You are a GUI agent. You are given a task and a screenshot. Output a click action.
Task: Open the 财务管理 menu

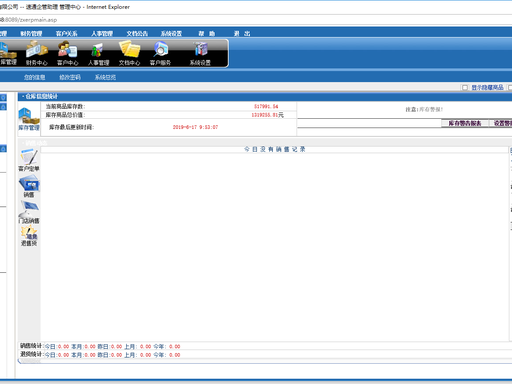tap(31, 33)
